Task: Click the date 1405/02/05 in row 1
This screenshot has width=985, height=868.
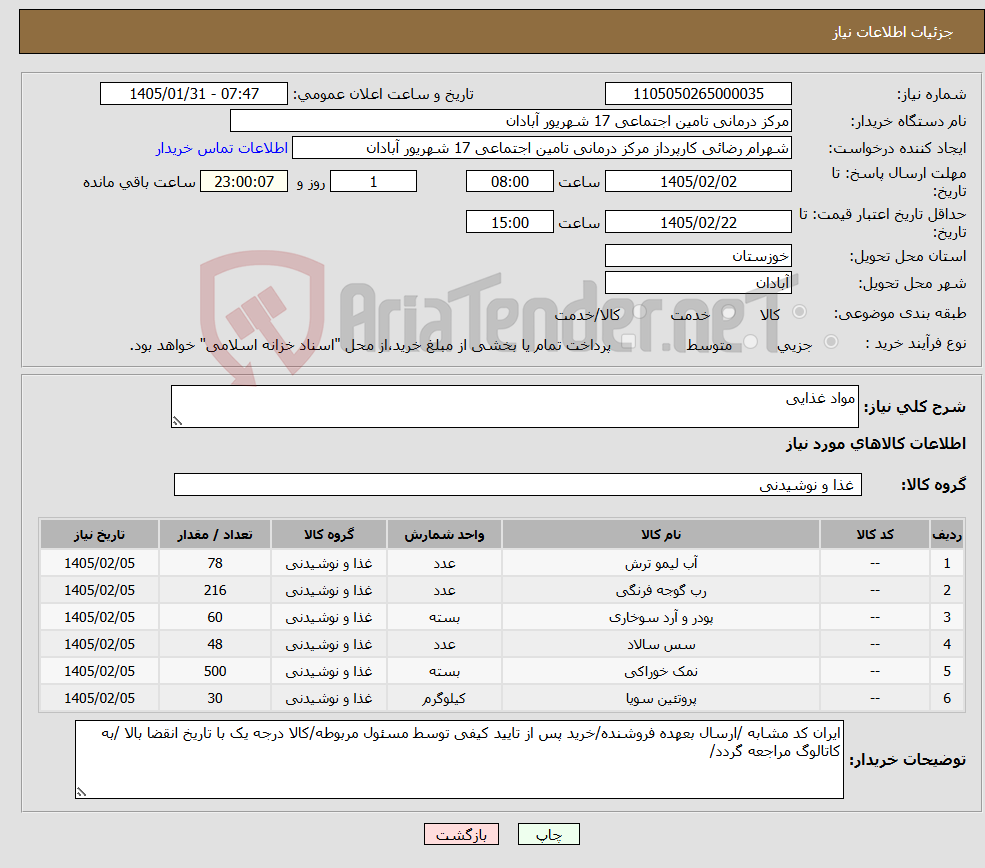Action: click(99, 563)
